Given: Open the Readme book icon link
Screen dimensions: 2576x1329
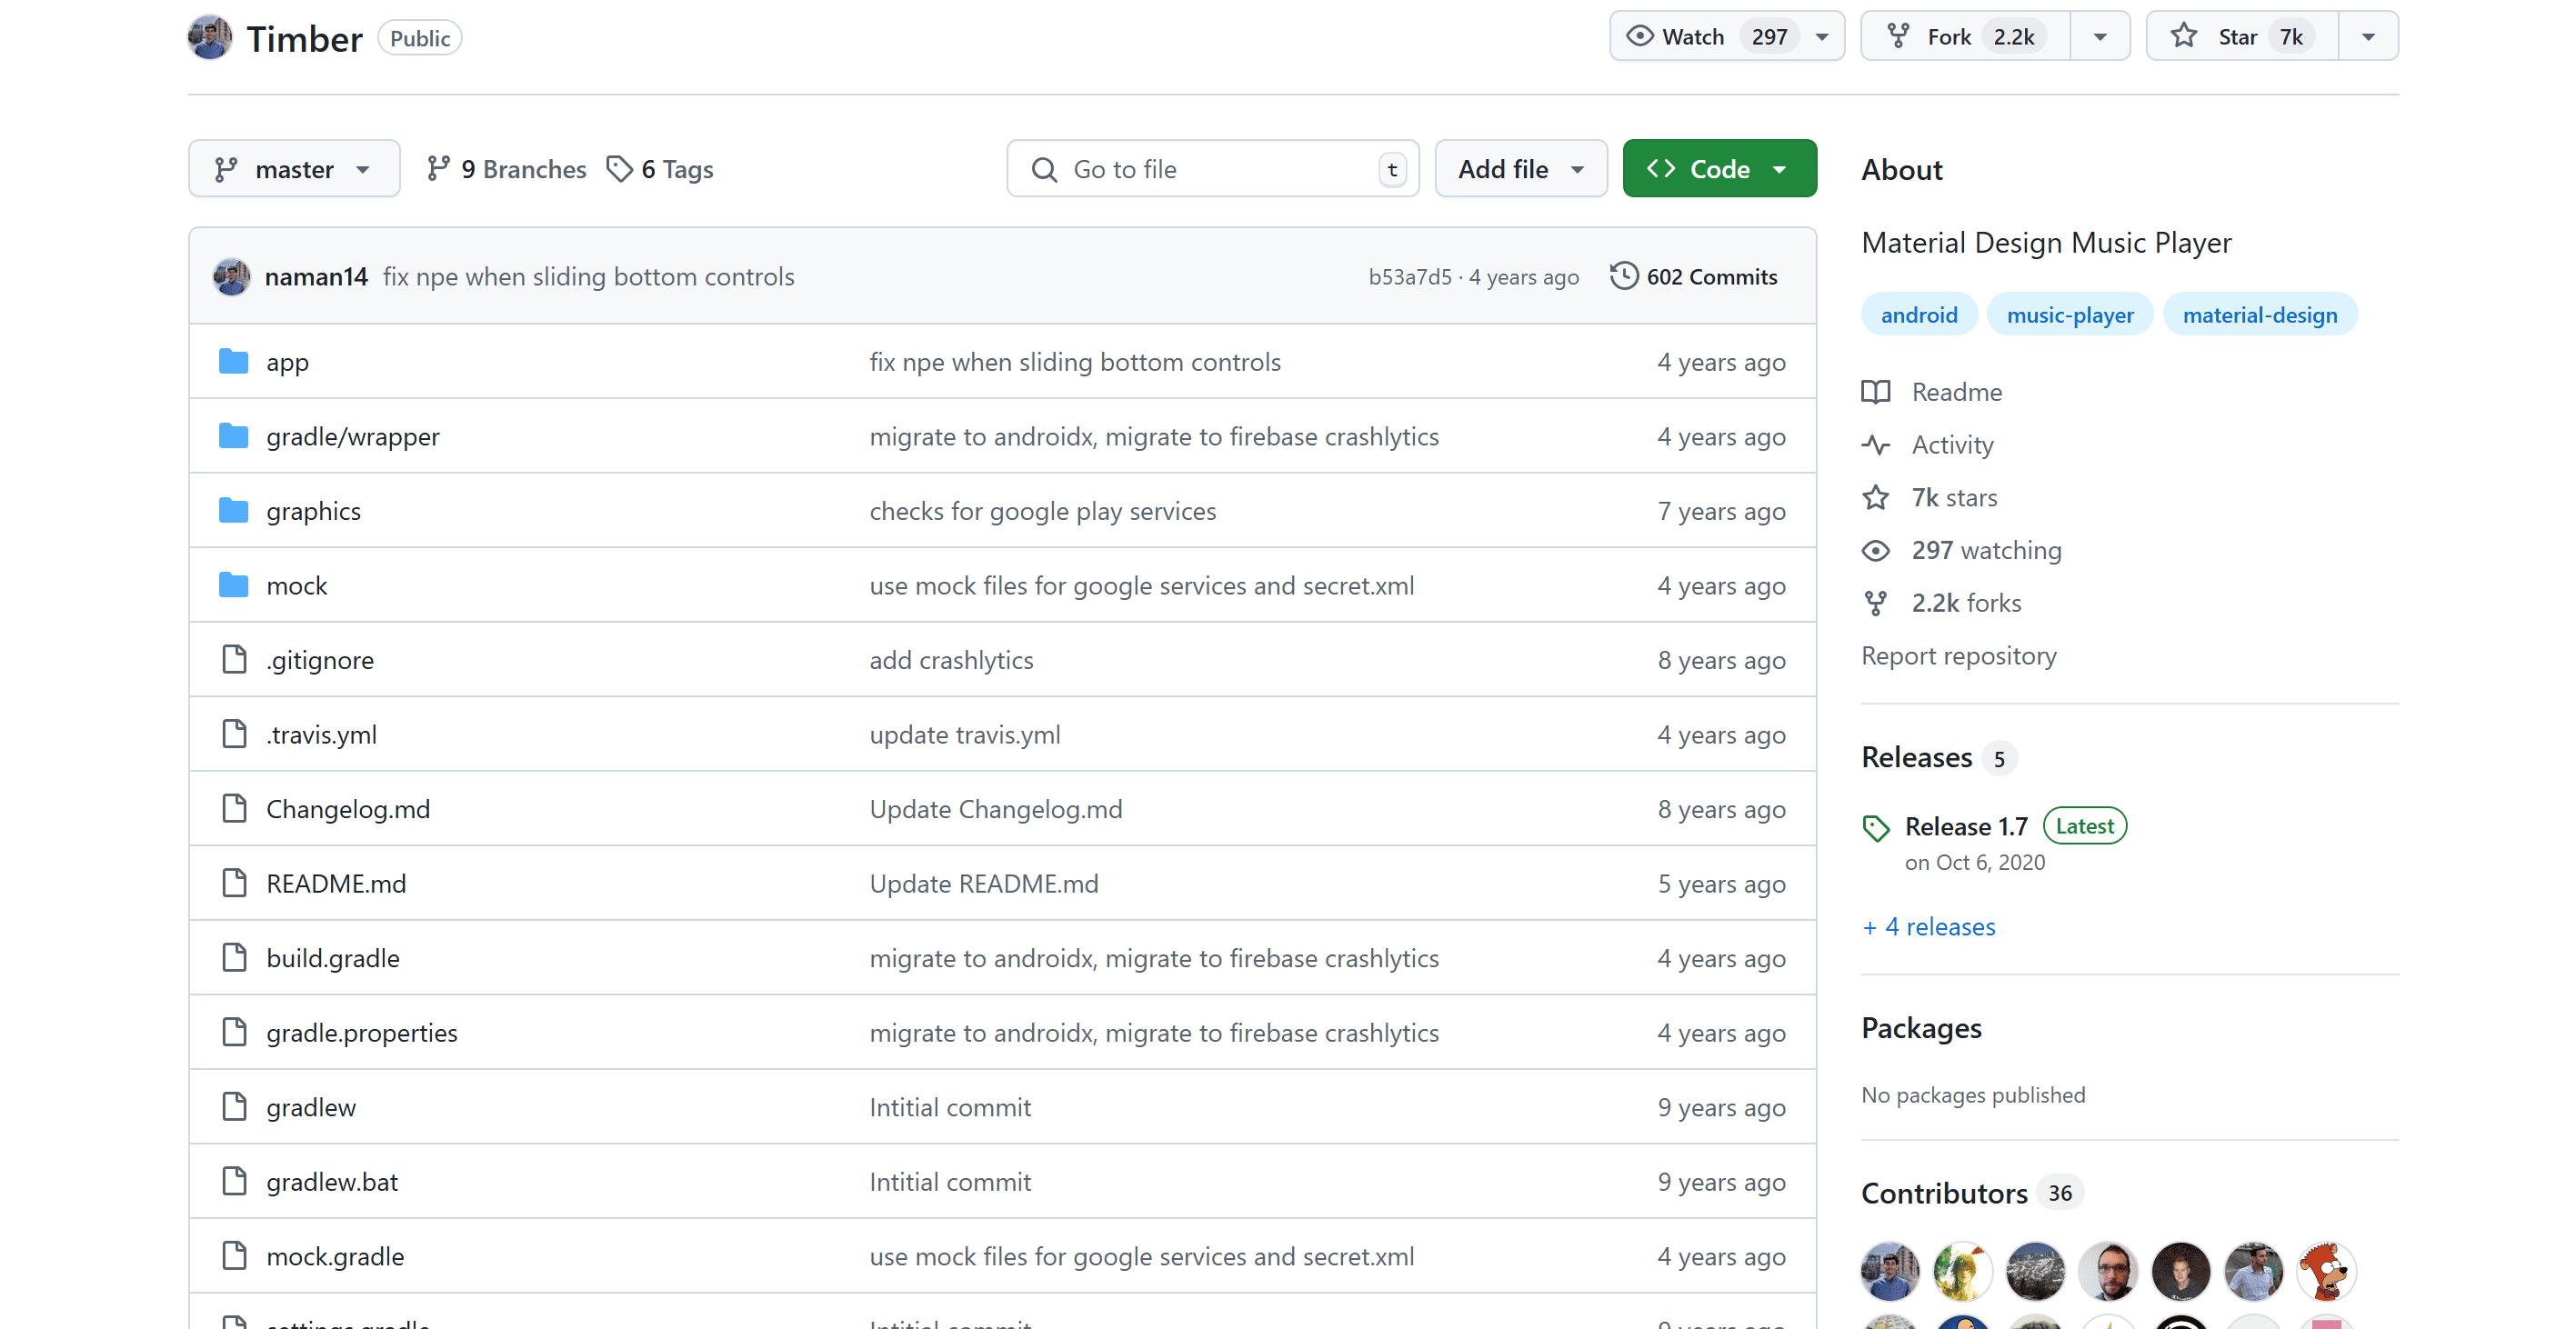Looking at the screenshot, I should click(x=1876, y=392).
